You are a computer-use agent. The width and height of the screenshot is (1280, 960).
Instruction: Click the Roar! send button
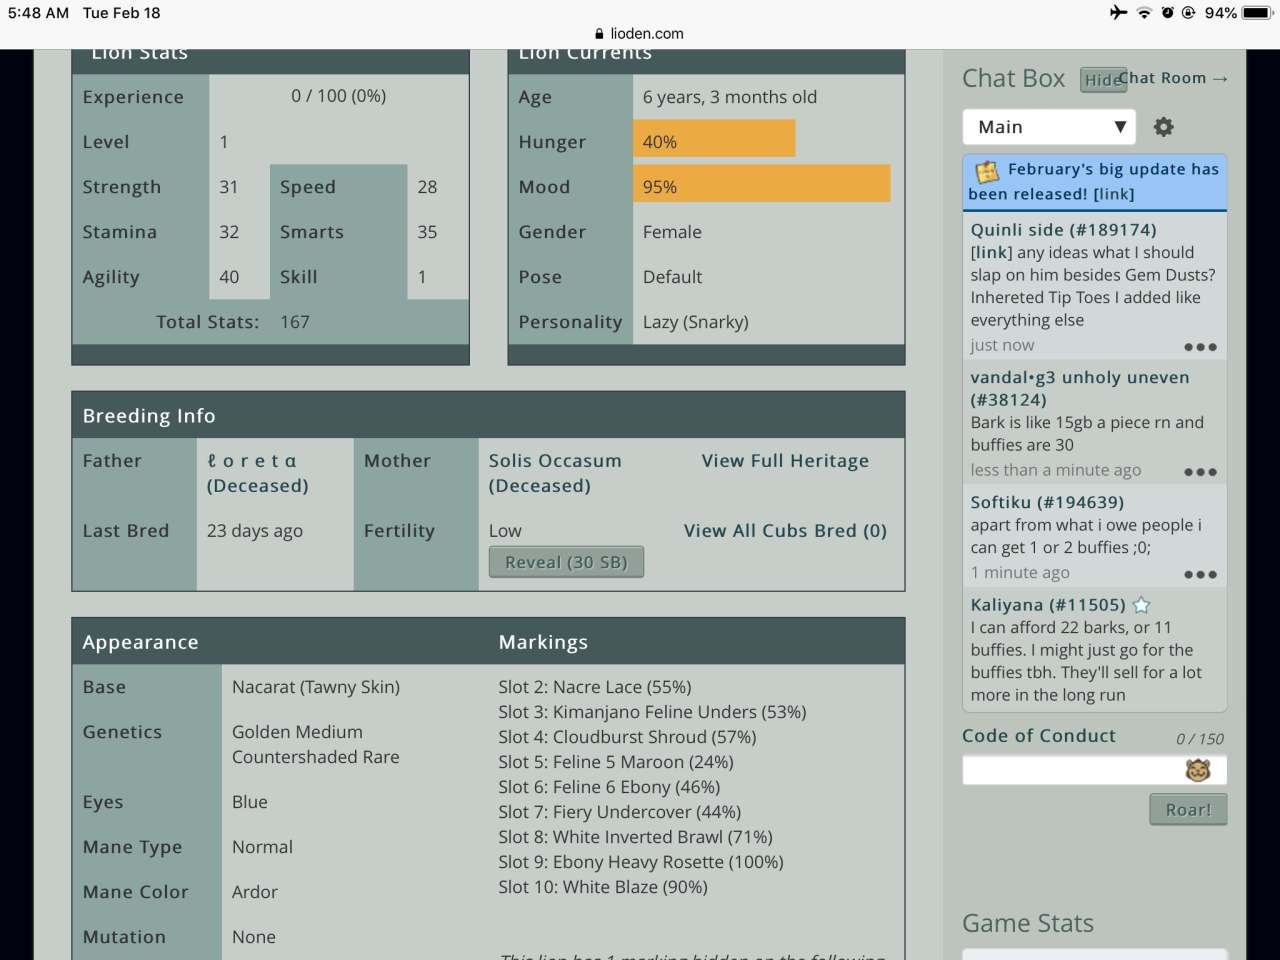coord(1188,810)
